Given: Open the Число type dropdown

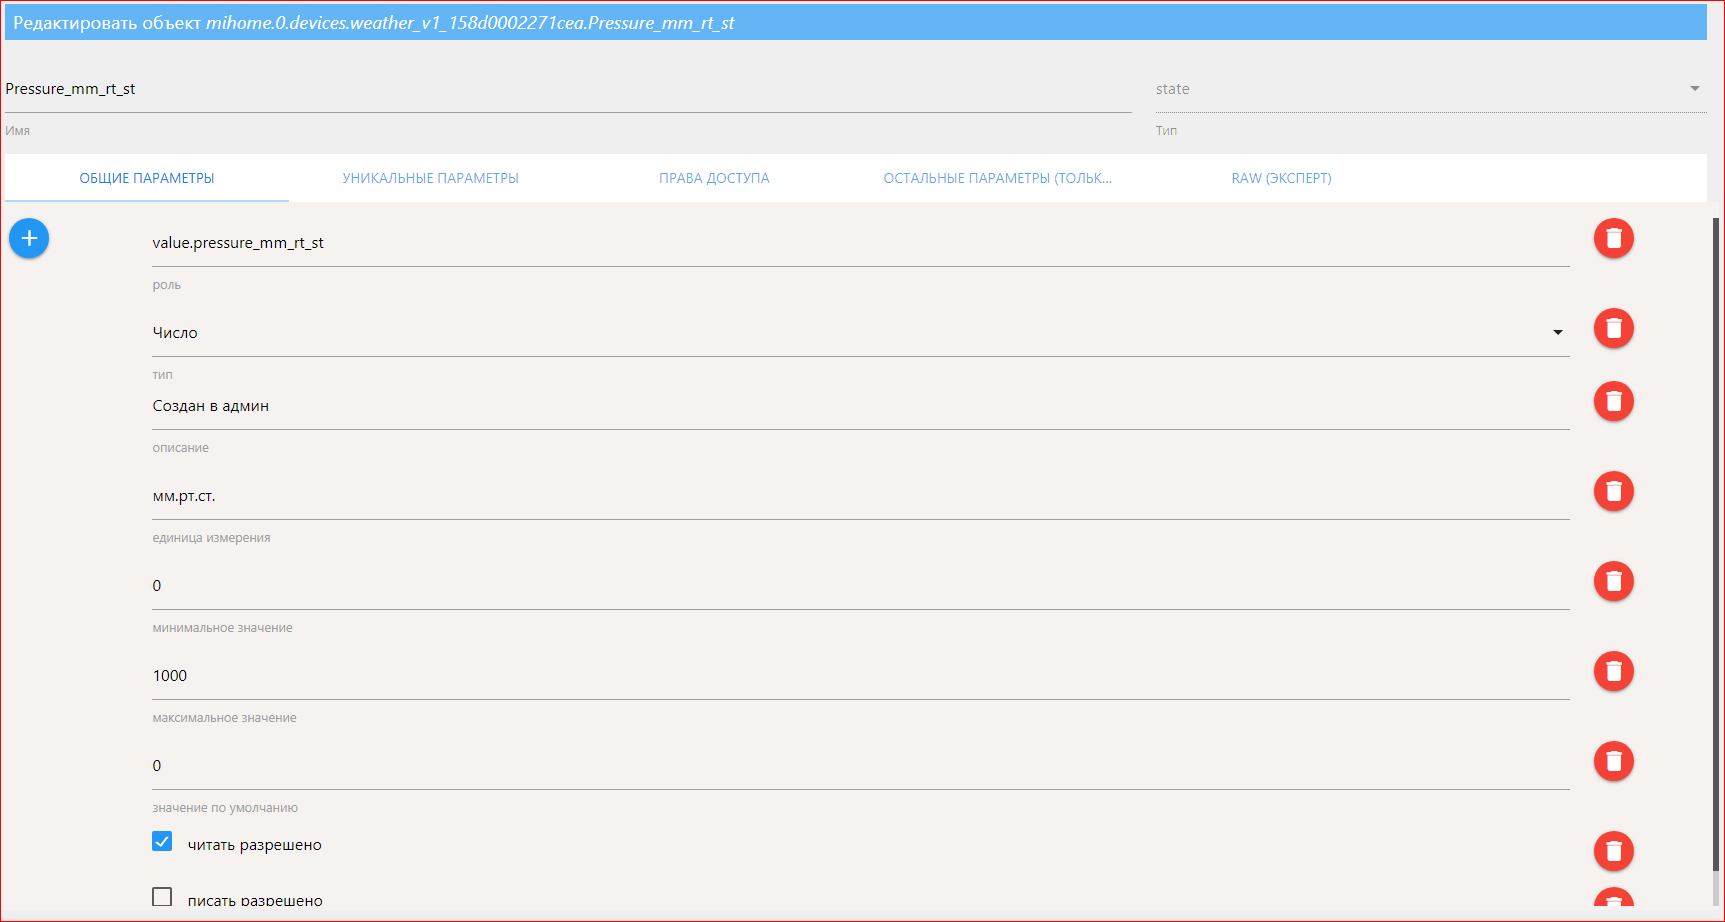Looking at the screenshot, I should click(x=860, y=333).
